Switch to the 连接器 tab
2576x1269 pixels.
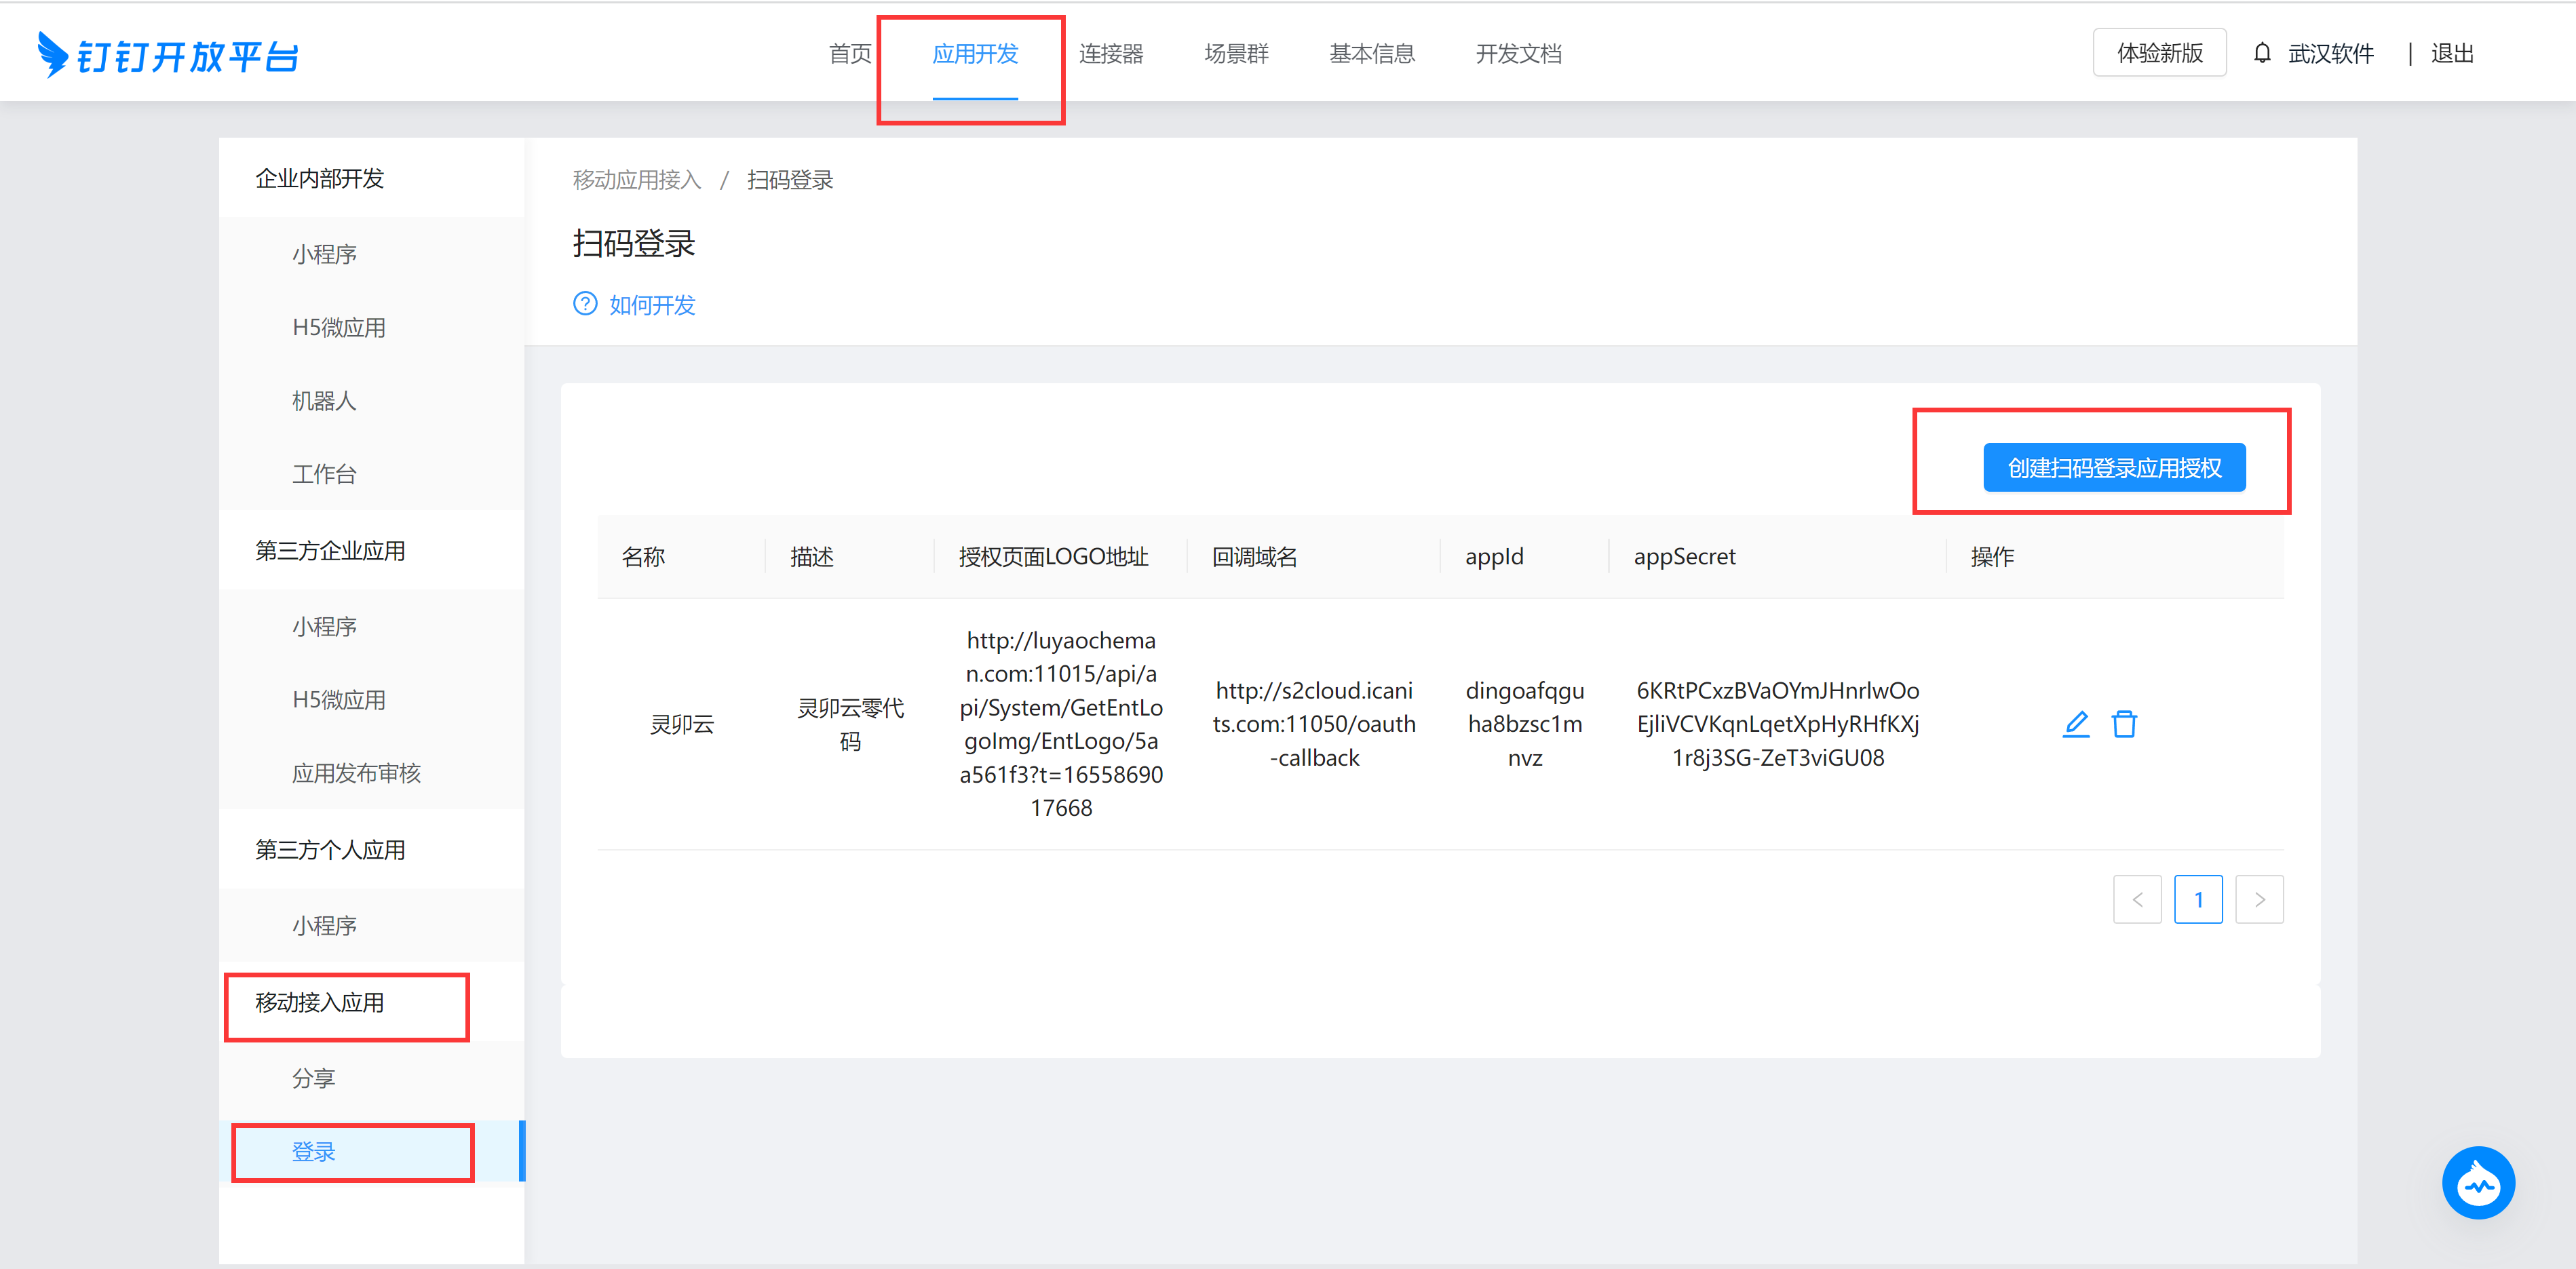(x=1111, y=54)
